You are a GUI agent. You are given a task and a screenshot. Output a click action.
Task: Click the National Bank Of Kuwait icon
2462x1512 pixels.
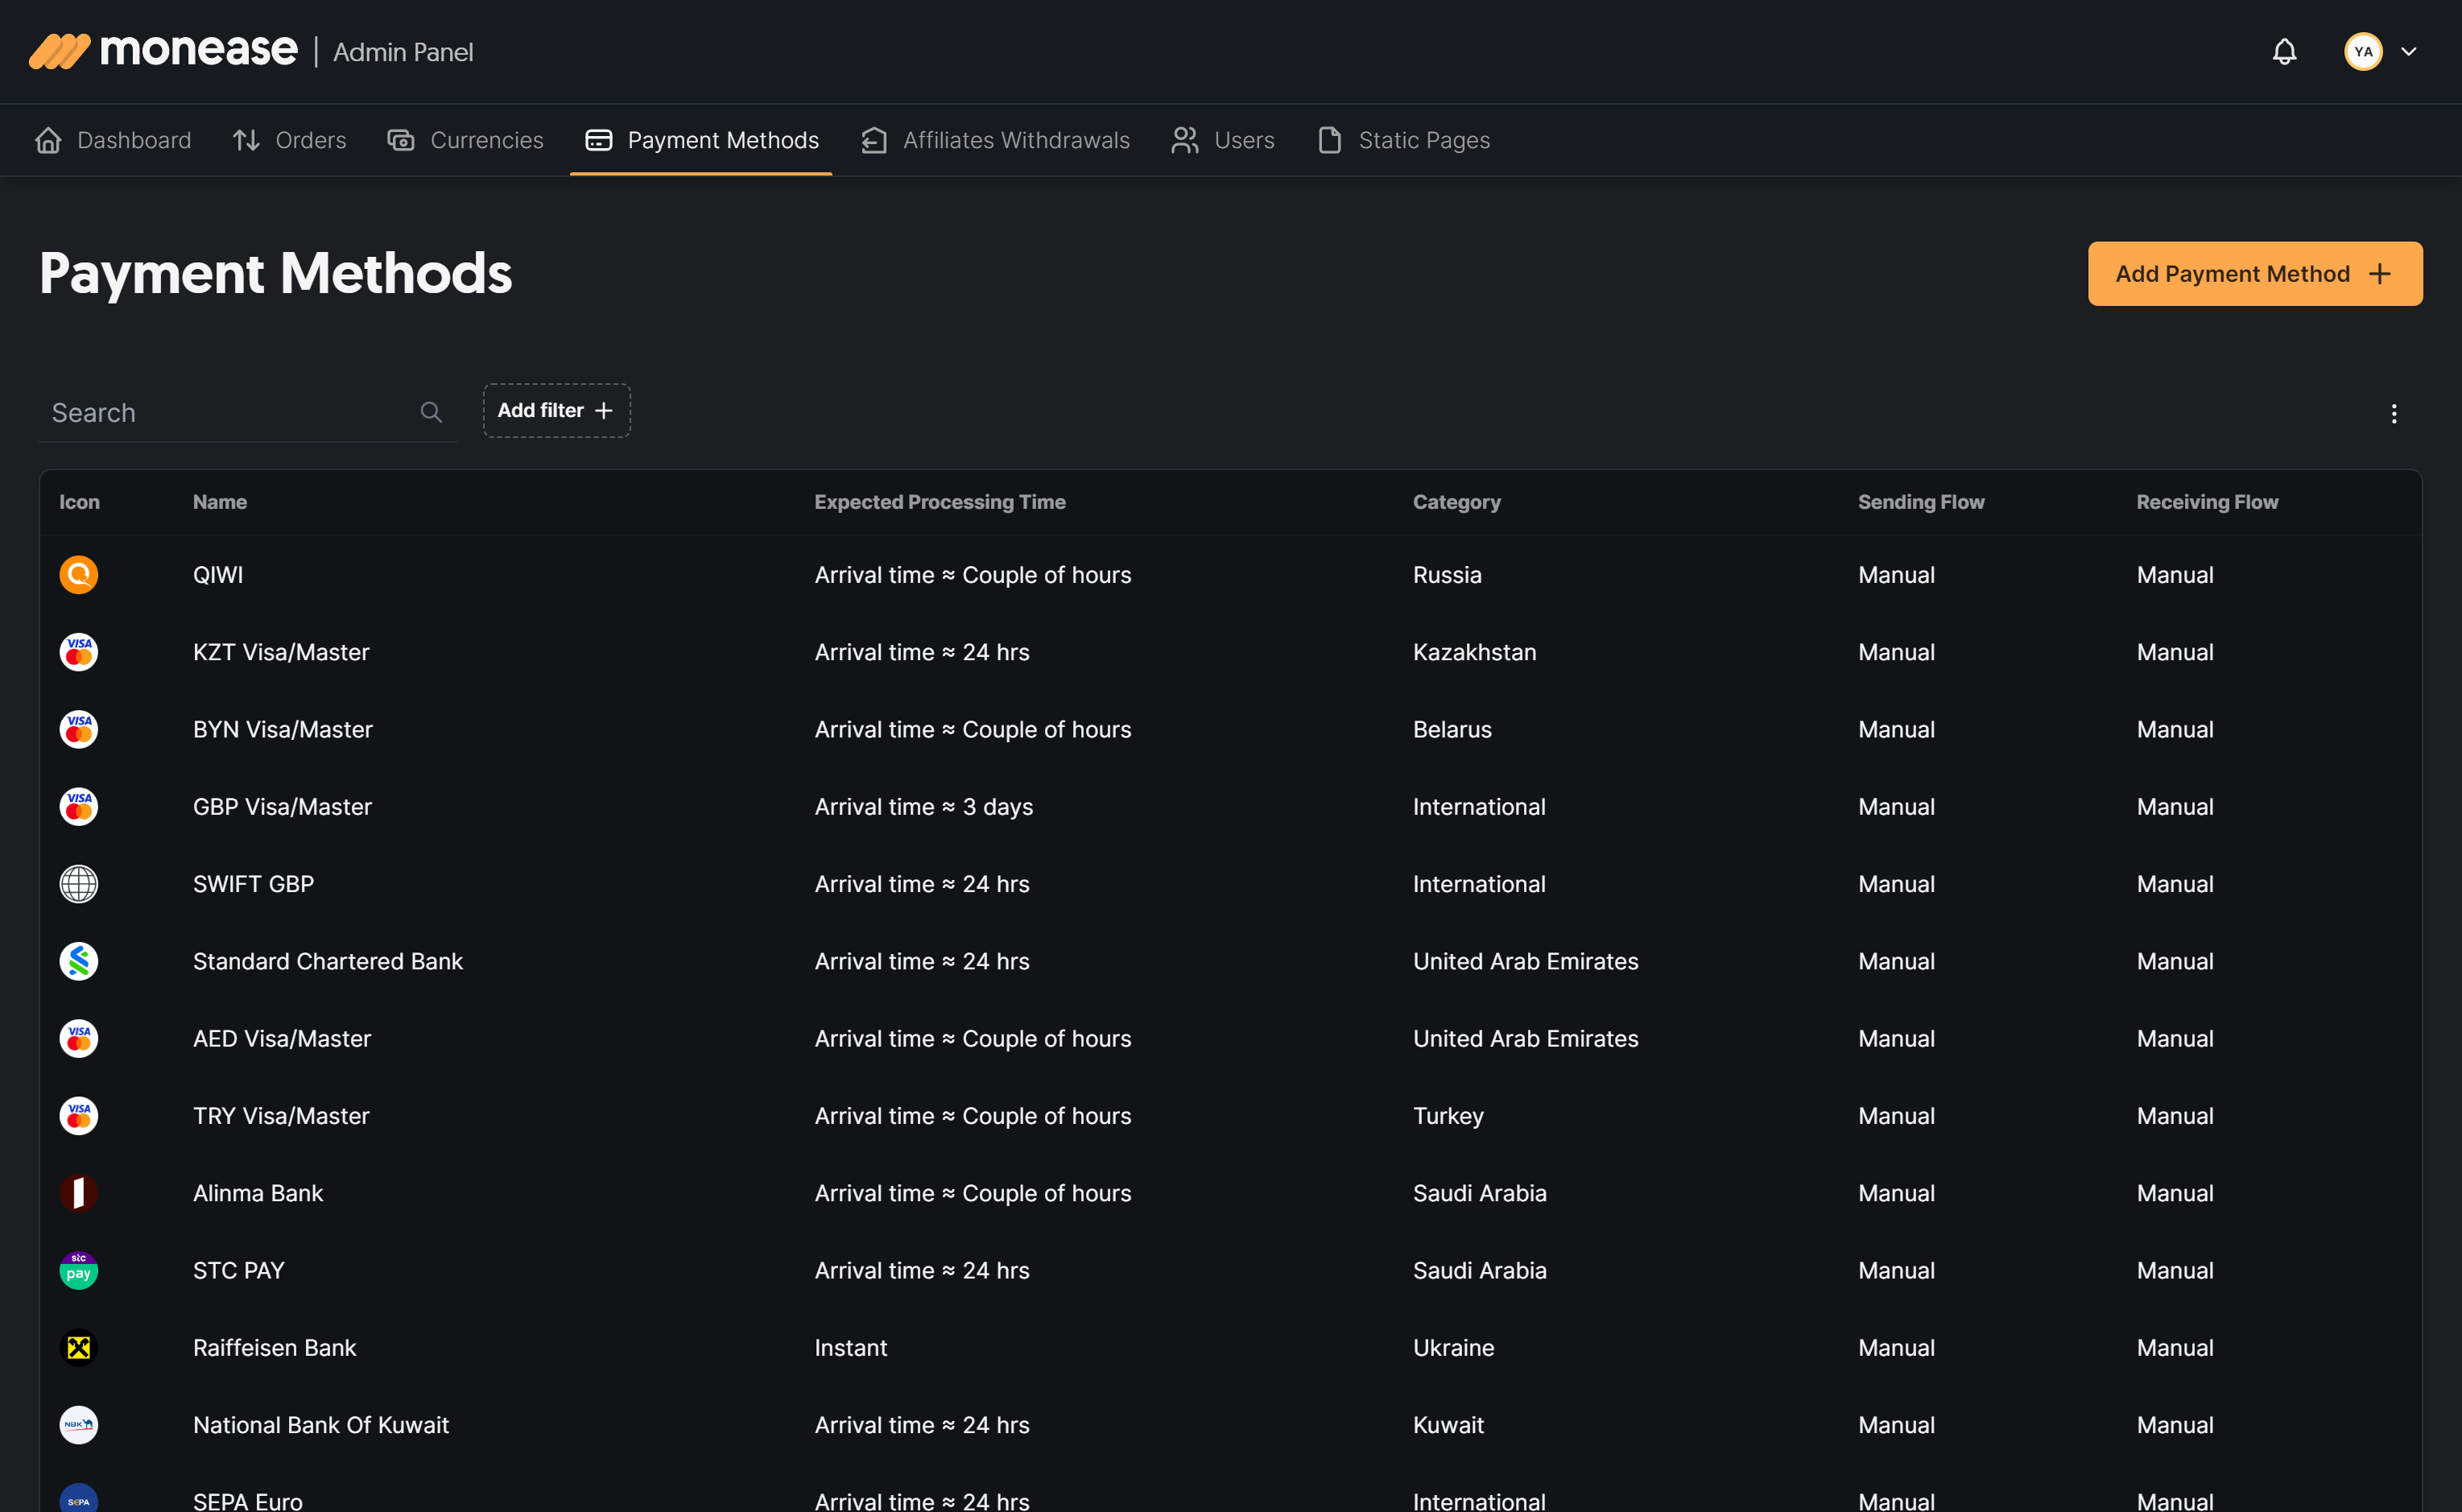coord(78,1425)
